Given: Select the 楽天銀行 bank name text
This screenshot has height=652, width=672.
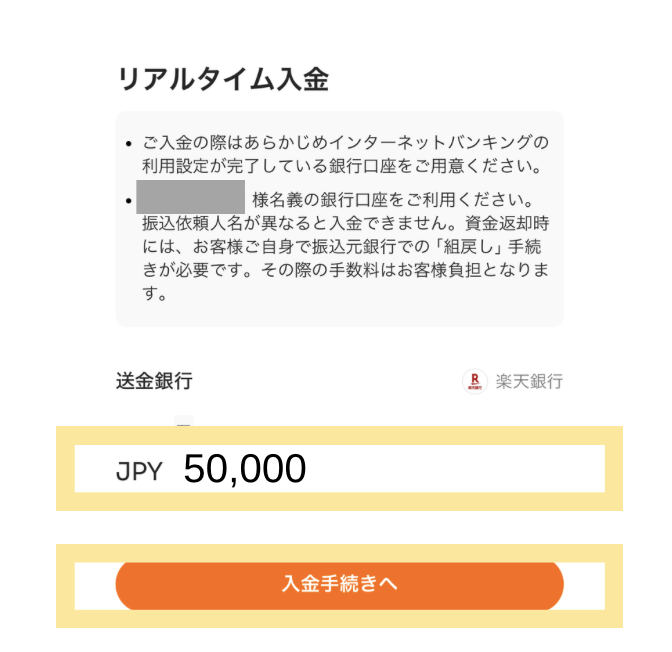Looking at the screenshot, I should pos(529,381).
